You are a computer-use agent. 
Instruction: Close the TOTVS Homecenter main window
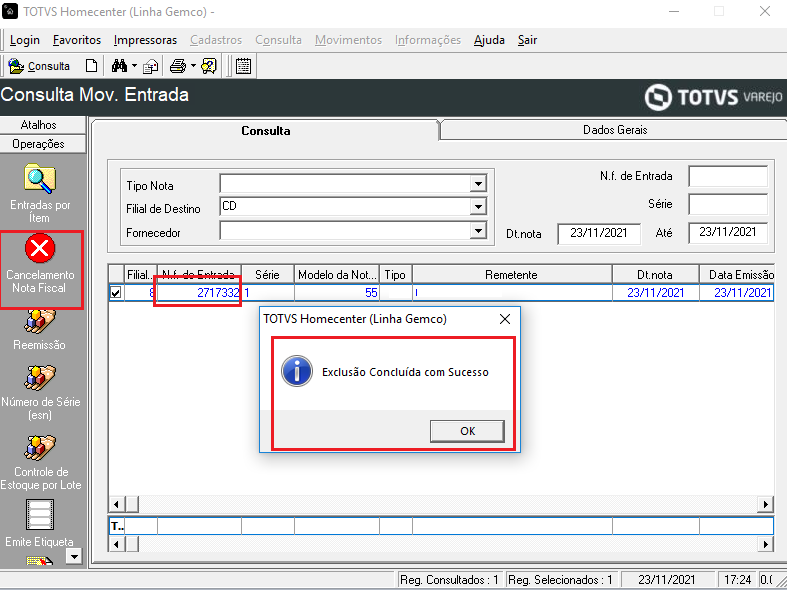764,11
